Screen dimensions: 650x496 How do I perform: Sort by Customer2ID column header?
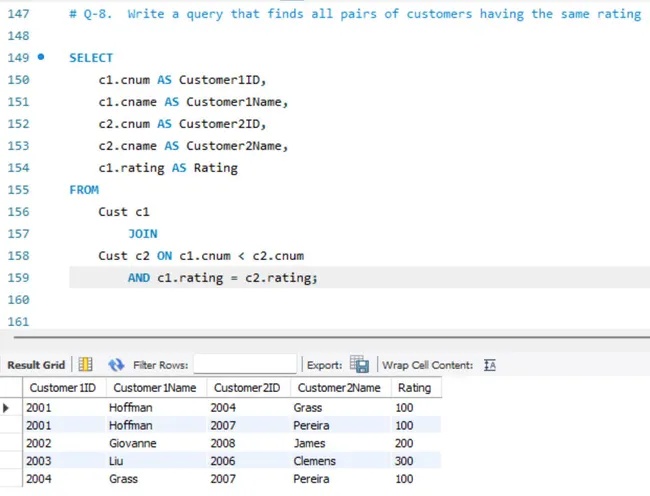click(x=247, y=388)
